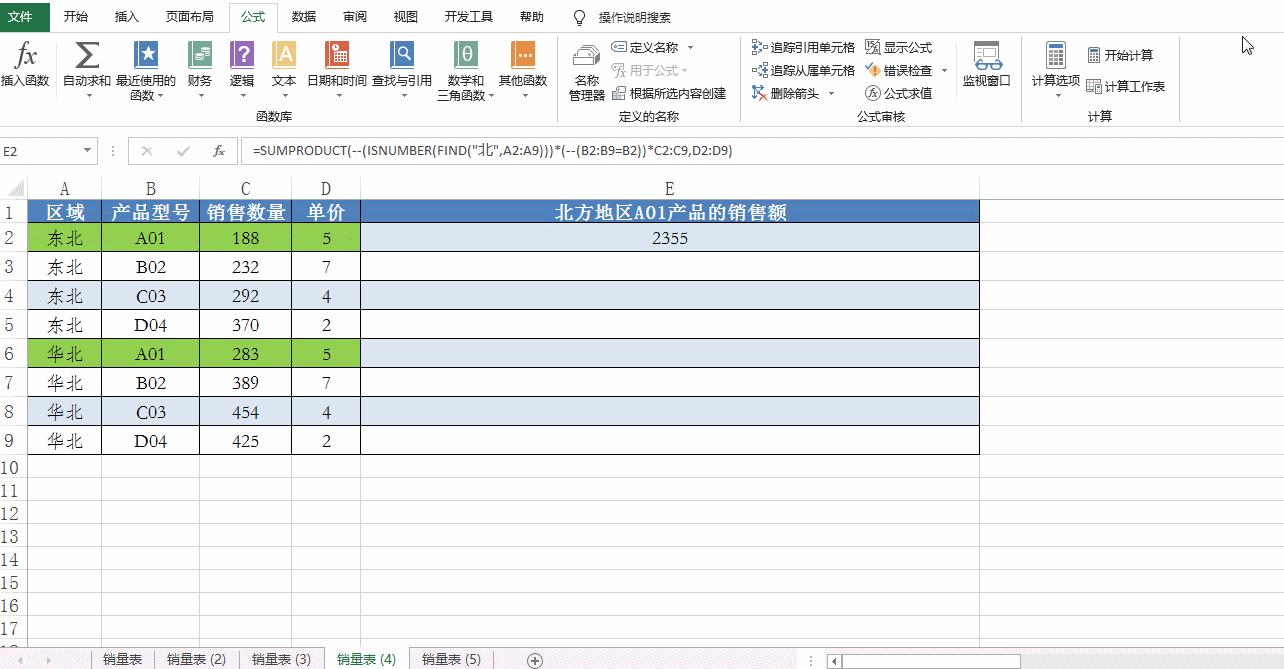Click the Evaluate Formula icon

[897, 93]
